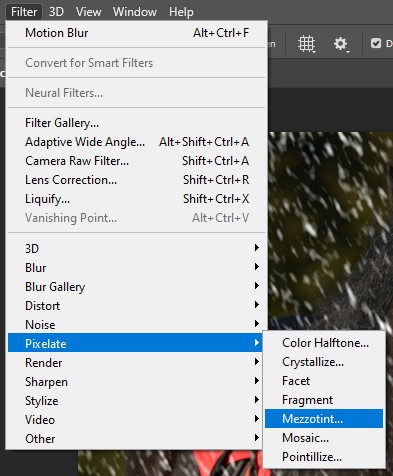Open Filter Gallery dialog
The image size is (393, 476).
point(137,123)
